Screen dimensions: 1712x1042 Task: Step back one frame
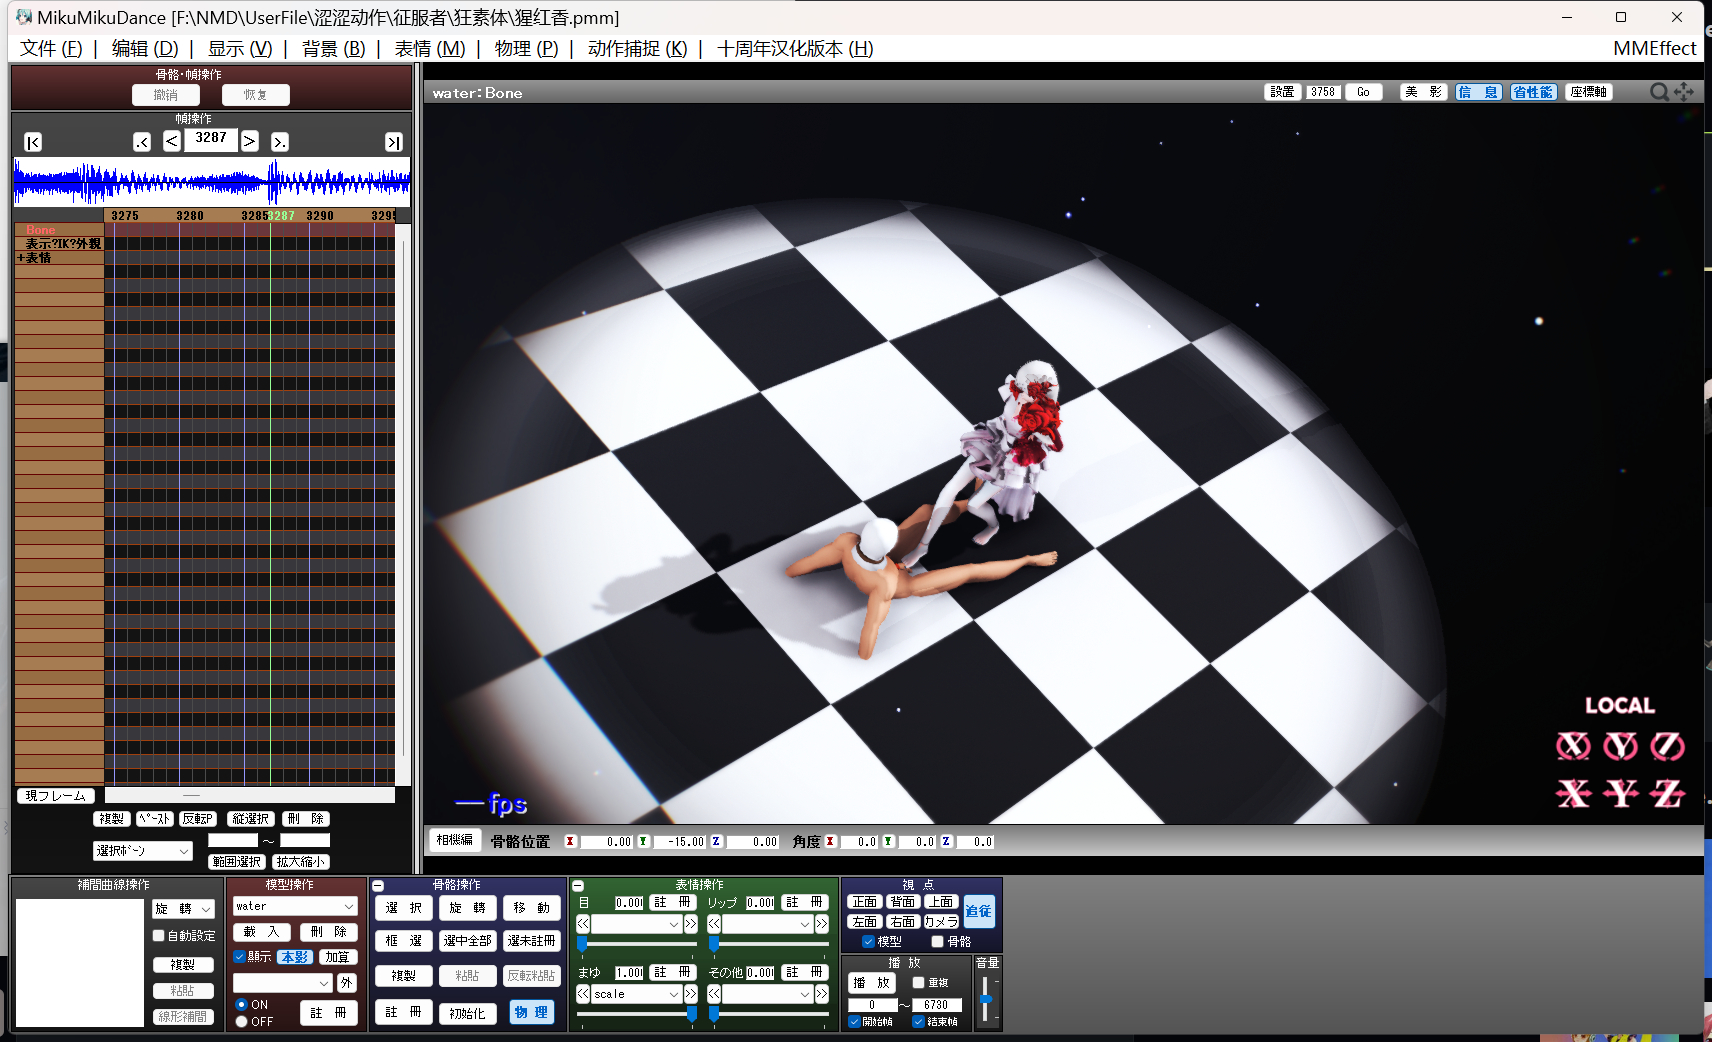[172, 141]
